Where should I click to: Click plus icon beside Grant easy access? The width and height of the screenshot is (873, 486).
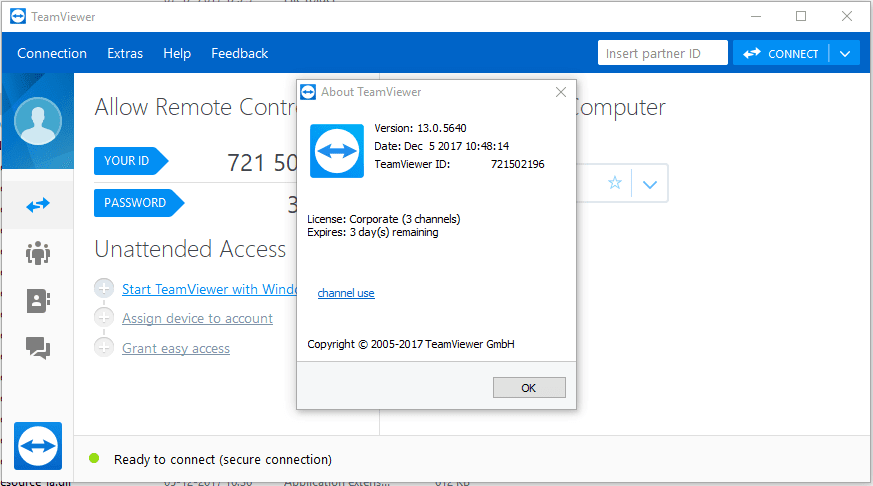[104, 347]
